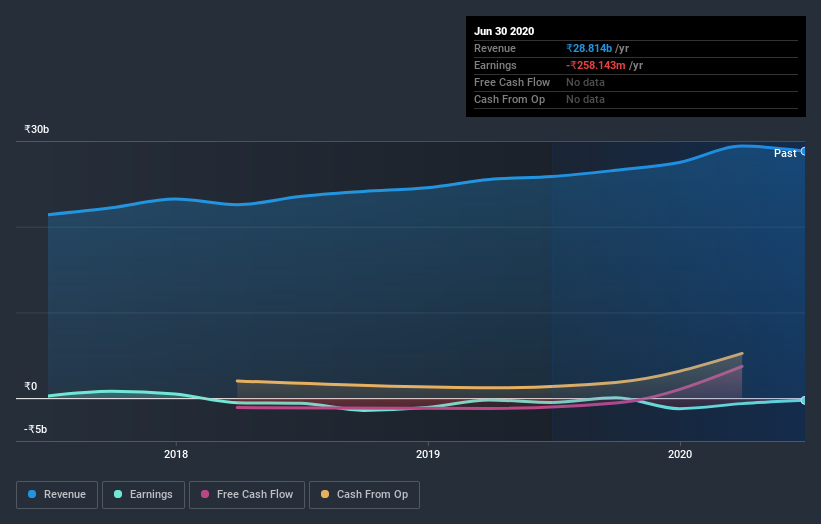
Task: Click the -₹5b y-axis label
Action: (x=35, y=429)
